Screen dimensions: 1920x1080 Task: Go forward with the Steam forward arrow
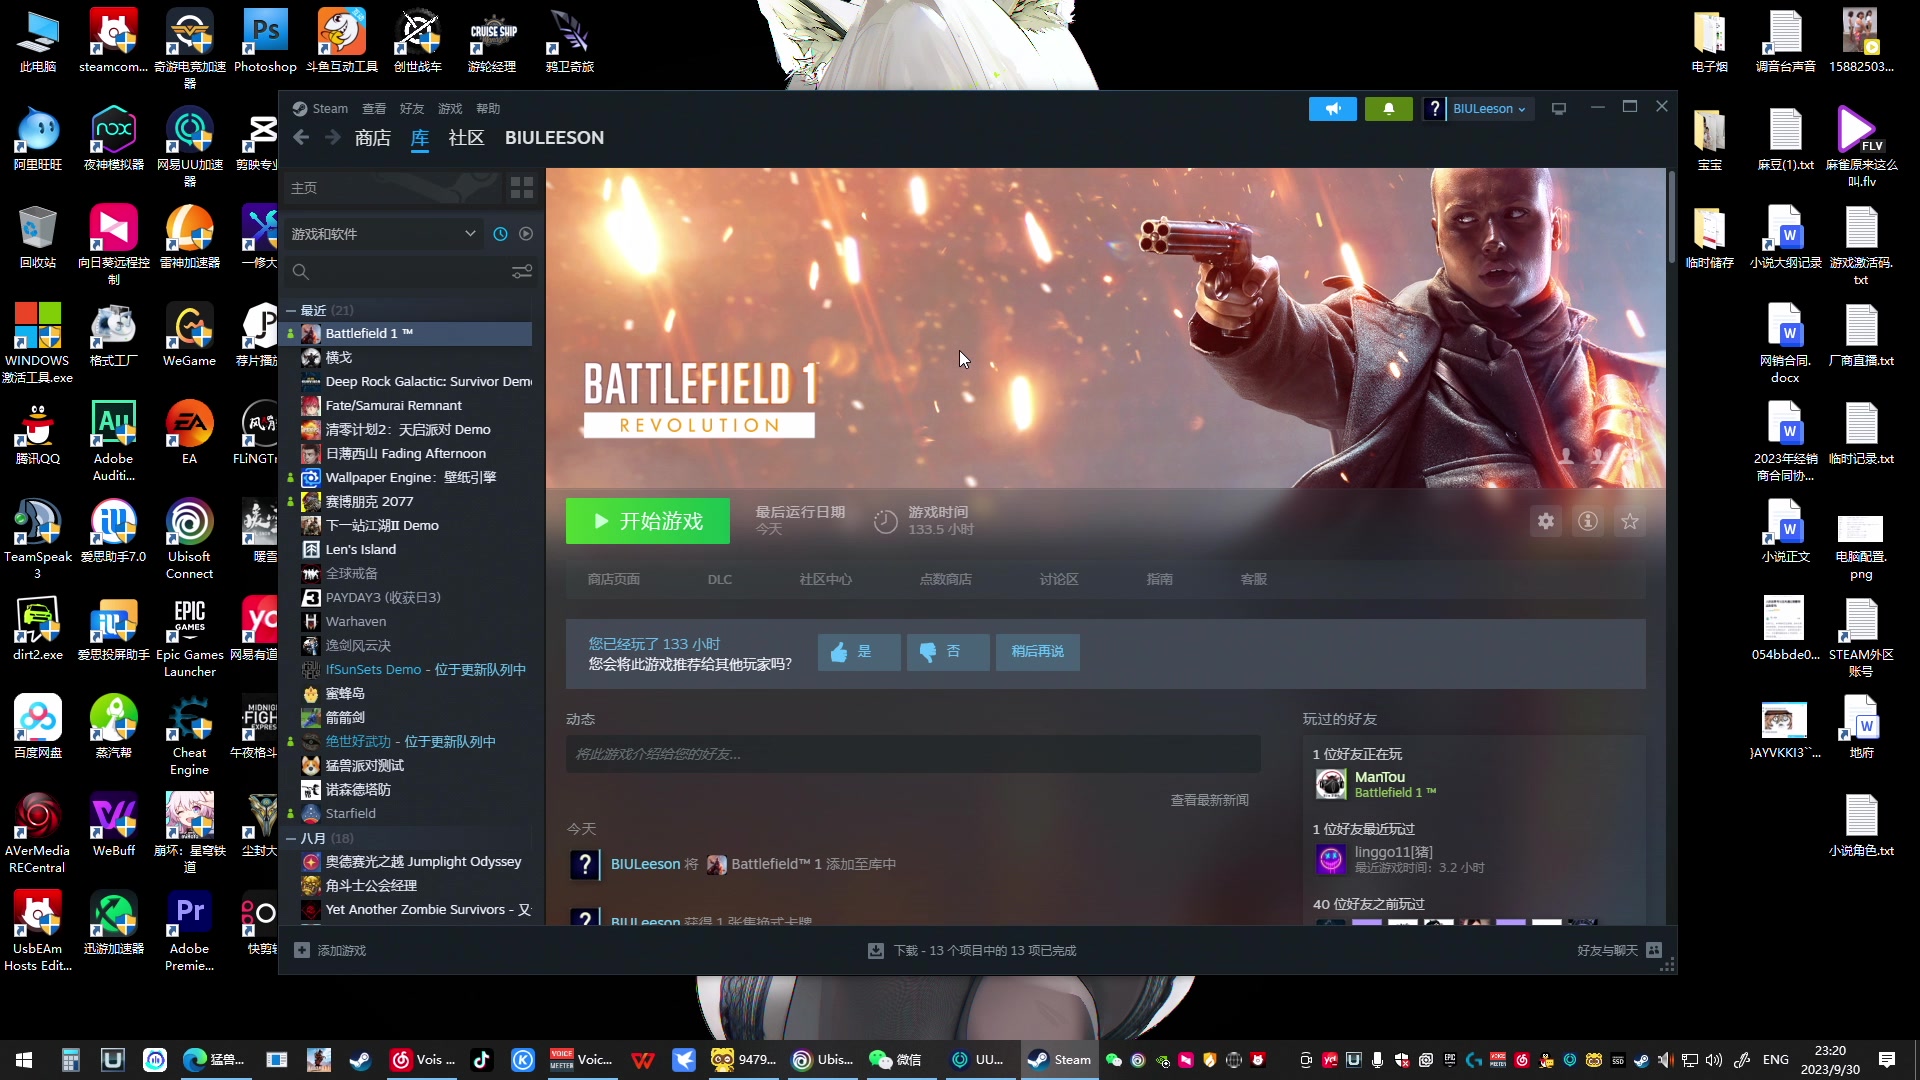point(333,138)
